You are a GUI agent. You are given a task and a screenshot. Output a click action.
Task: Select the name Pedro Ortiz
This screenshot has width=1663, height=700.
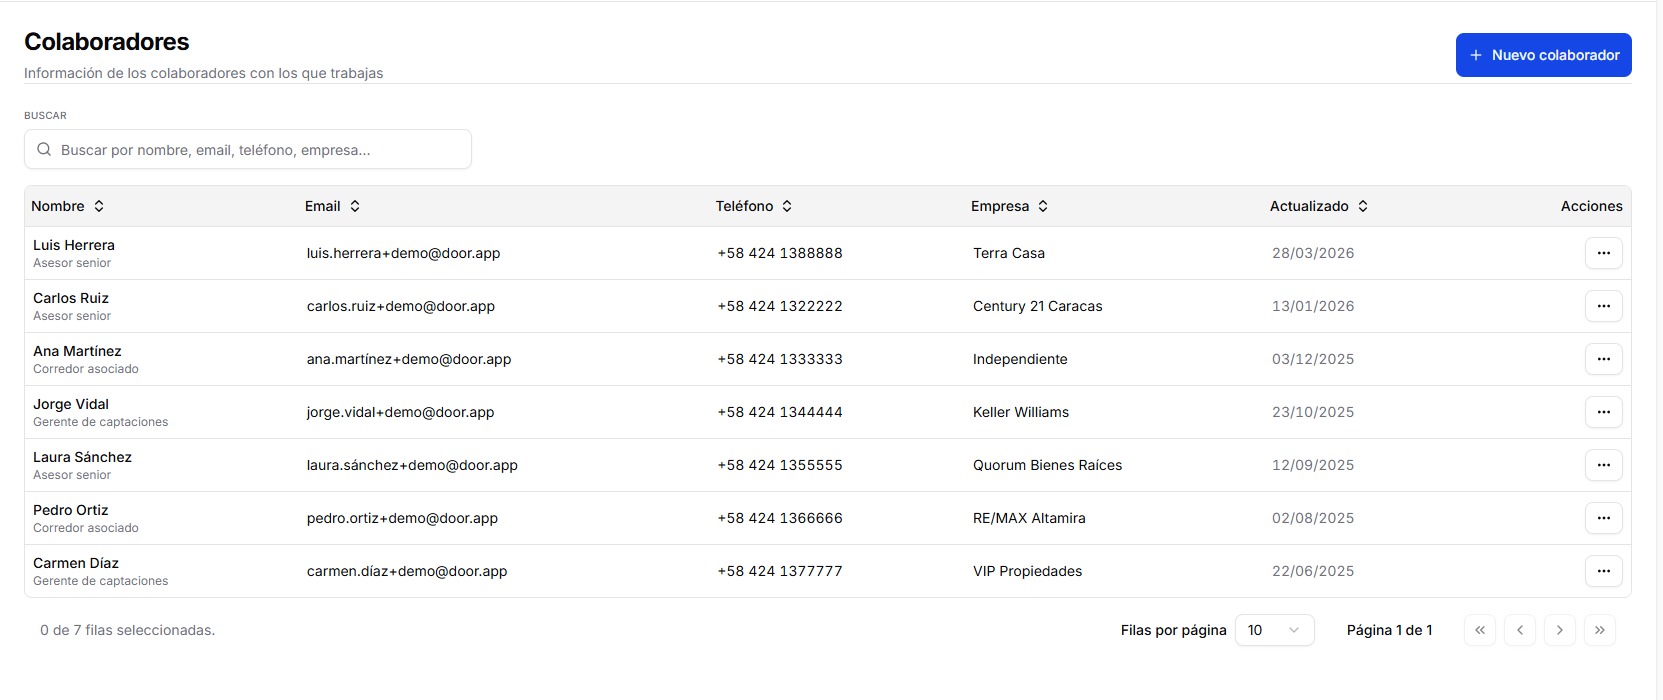pos(71,510)
